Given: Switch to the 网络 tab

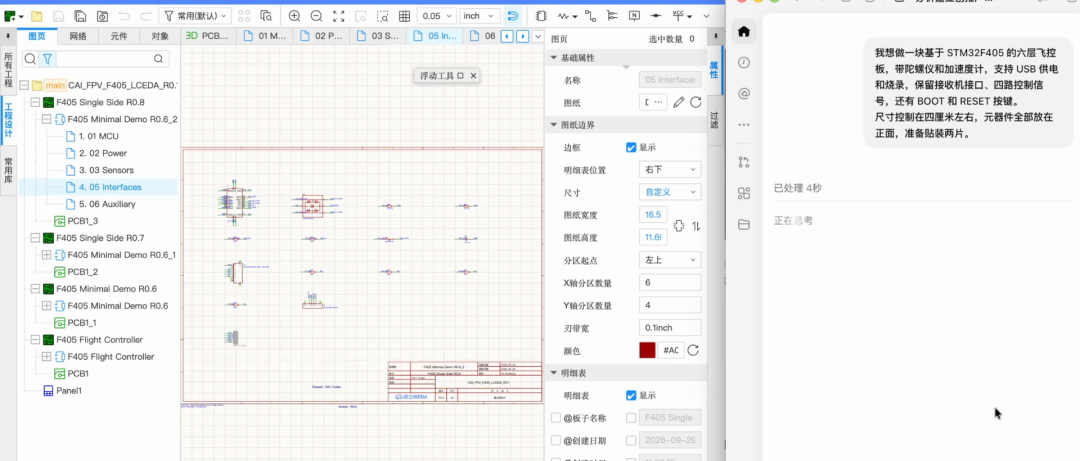Looking at the screenshot, I should pyautogui.click(x=78, y=37).
